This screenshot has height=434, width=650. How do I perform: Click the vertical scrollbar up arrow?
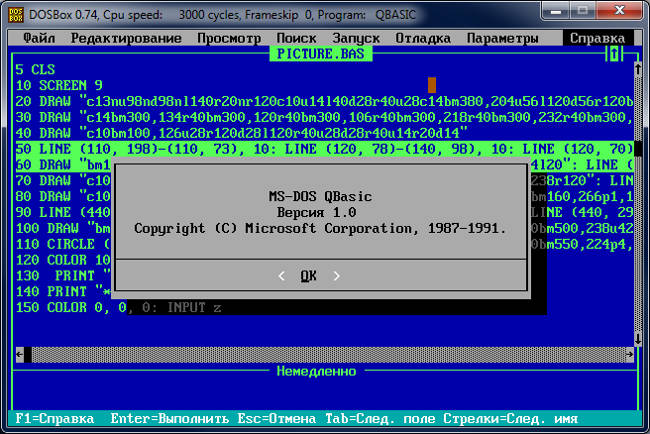638,69
